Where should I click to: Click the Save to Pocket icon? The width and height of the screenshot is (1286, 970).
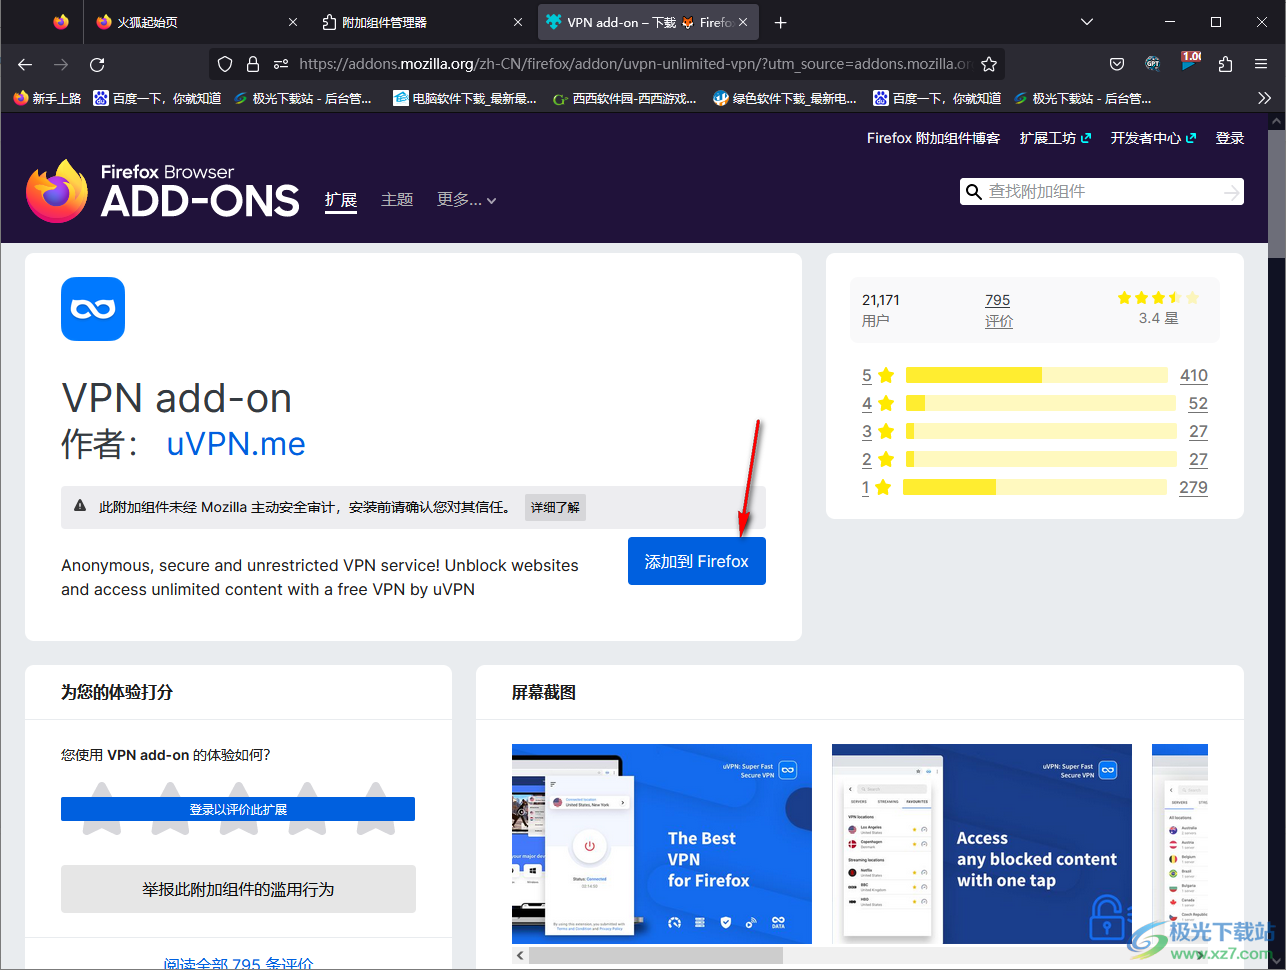pos(1117,64)
